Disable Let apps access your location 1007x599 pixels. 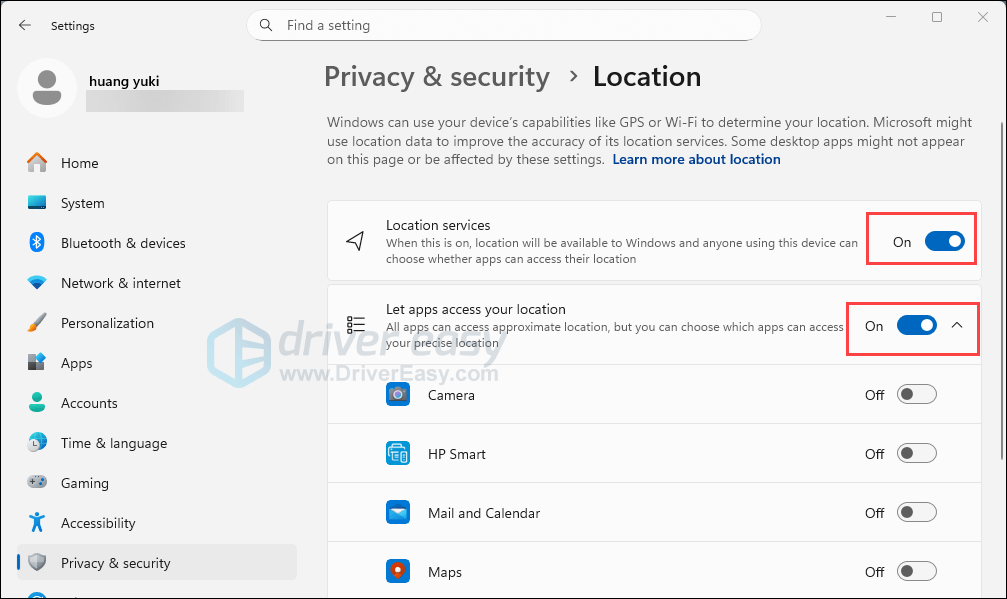916,326
